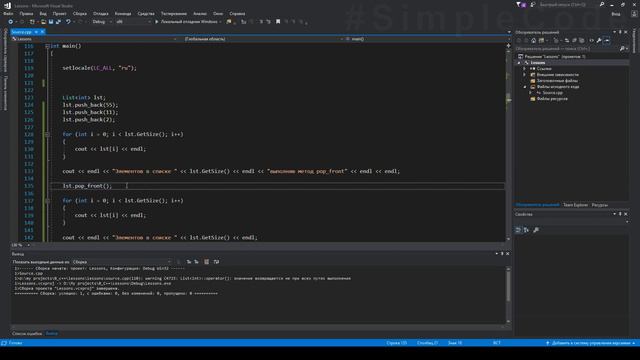Switch to the Вывод bottom tab
The height and width of the screenshot is (360, 640).
(51, 333)
